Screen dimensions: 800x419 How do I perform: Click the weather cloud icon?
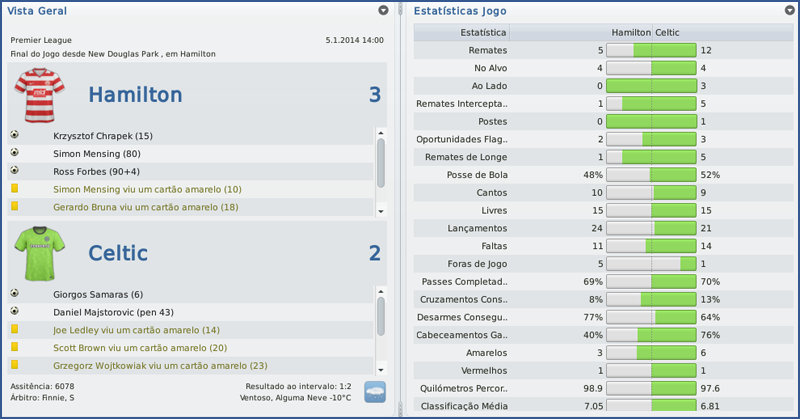(376, 391)
